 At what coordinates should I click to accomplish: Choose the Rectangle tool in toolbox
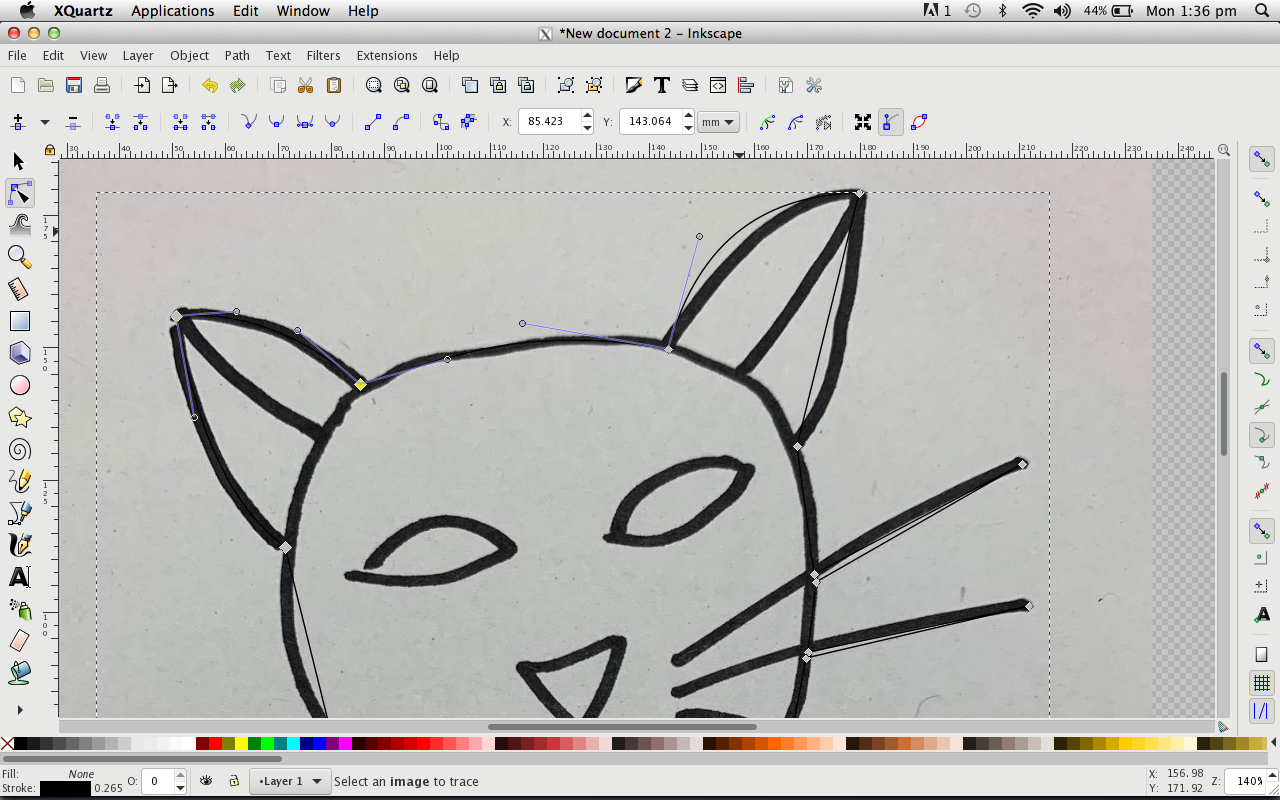point(19,321)
